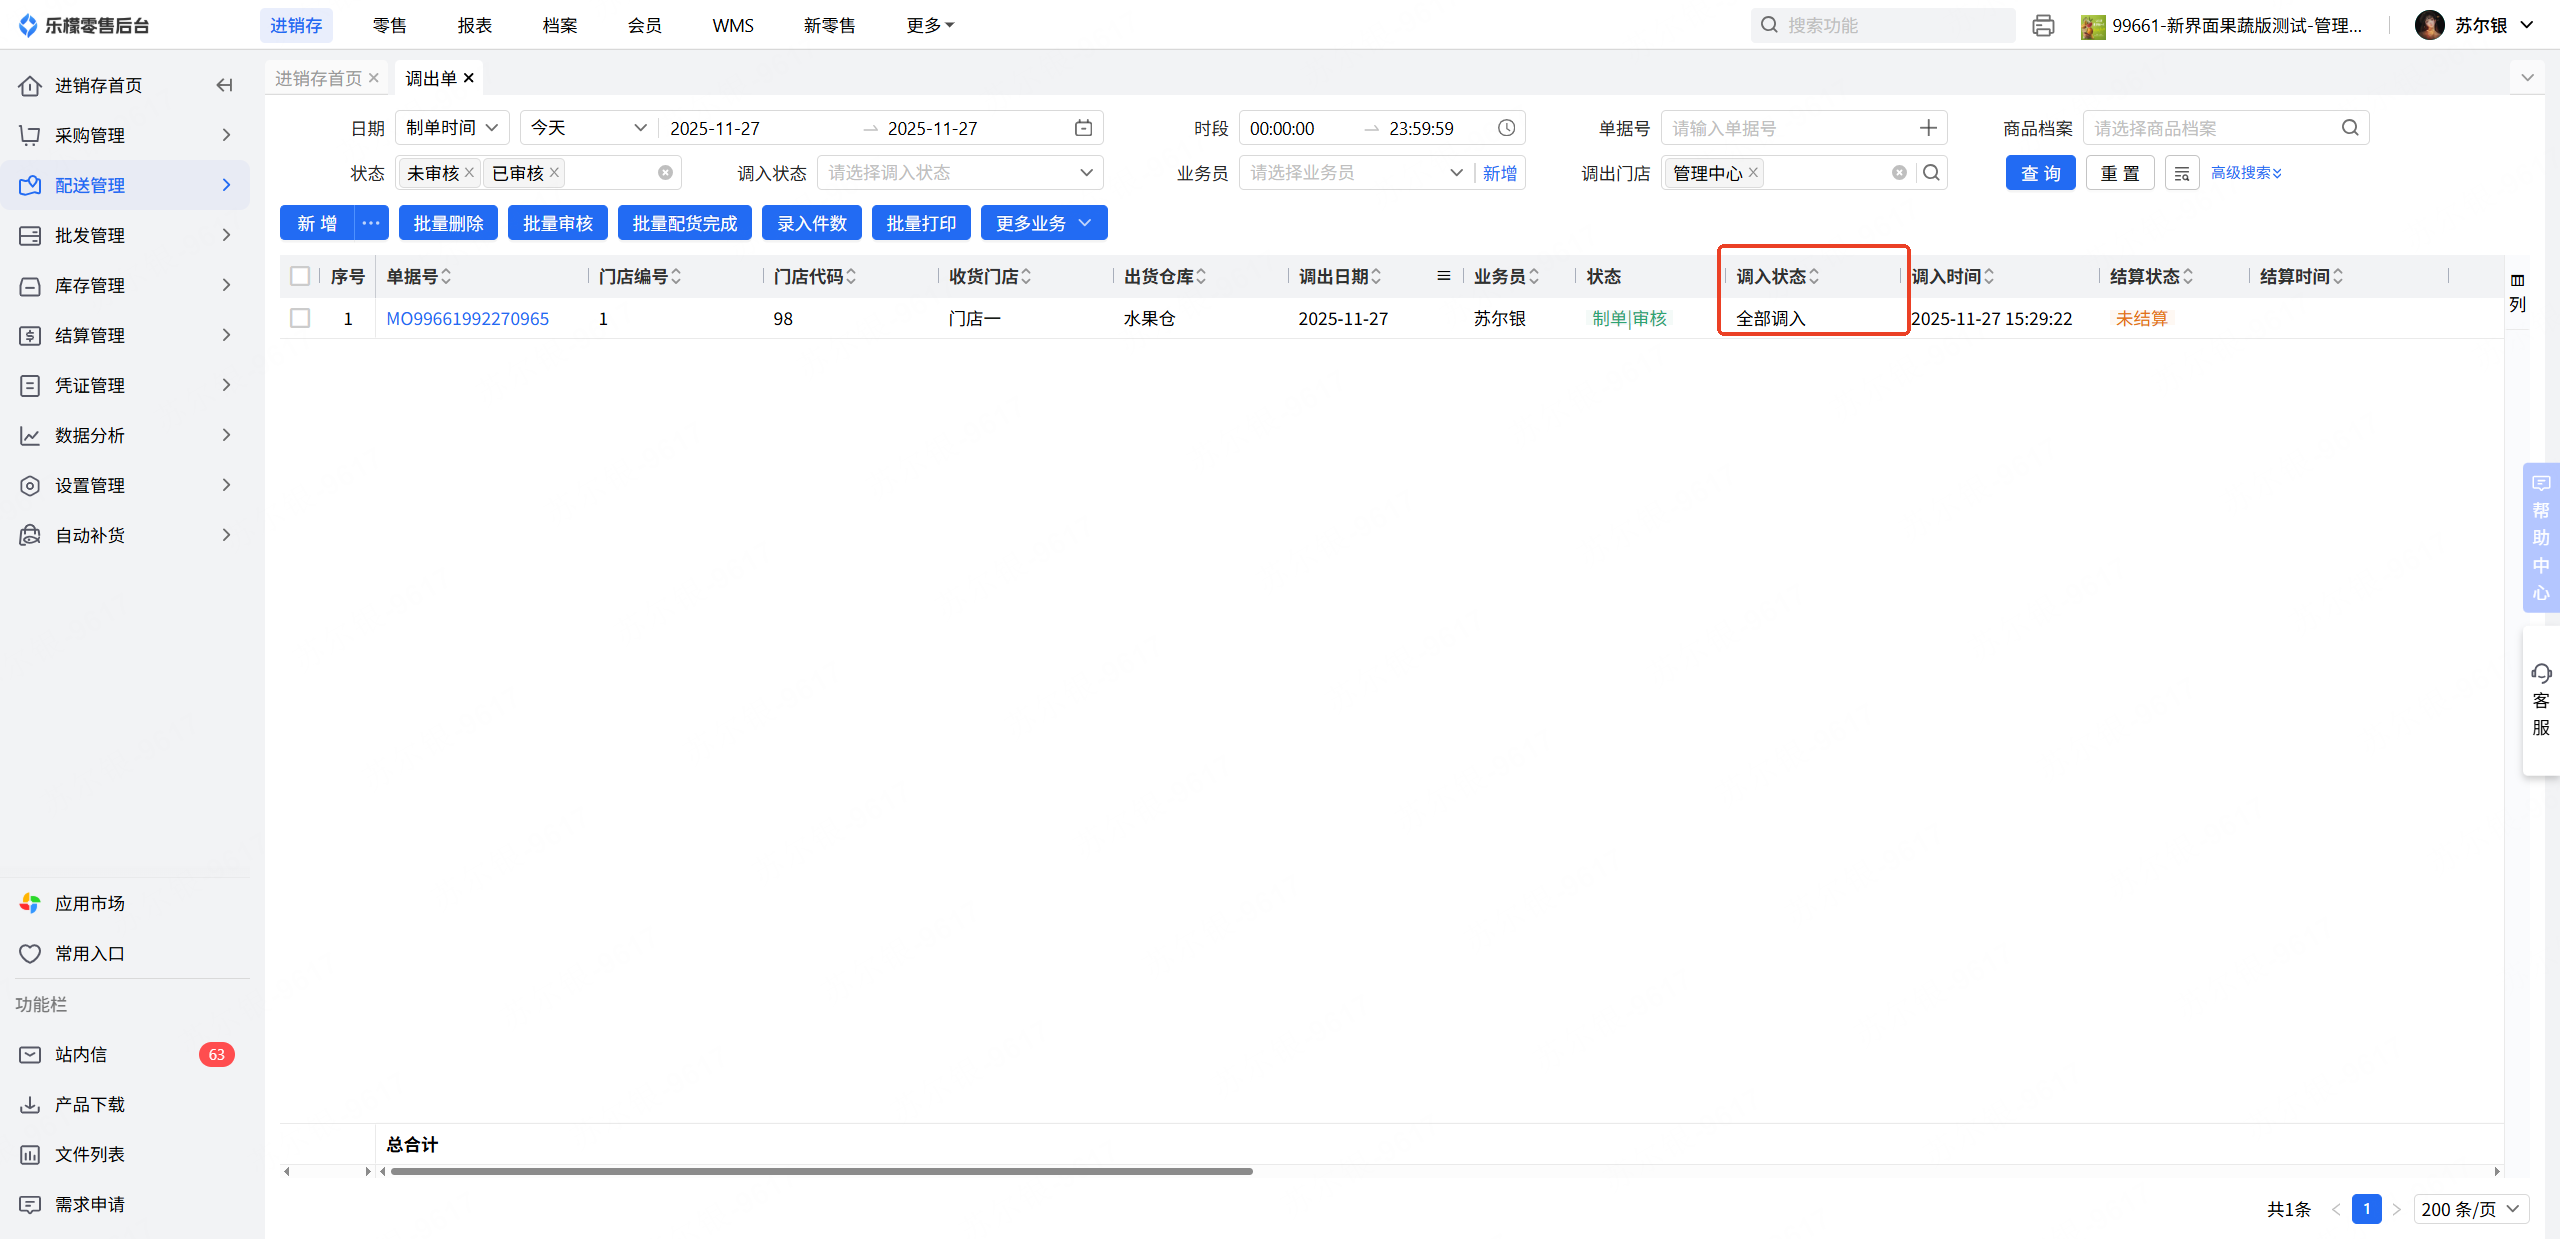Image resolution: width=2560 pixels, height=1239 pixels.
Task: Toggle the select-all header checkbox
Action: click(x=300, y=276)
